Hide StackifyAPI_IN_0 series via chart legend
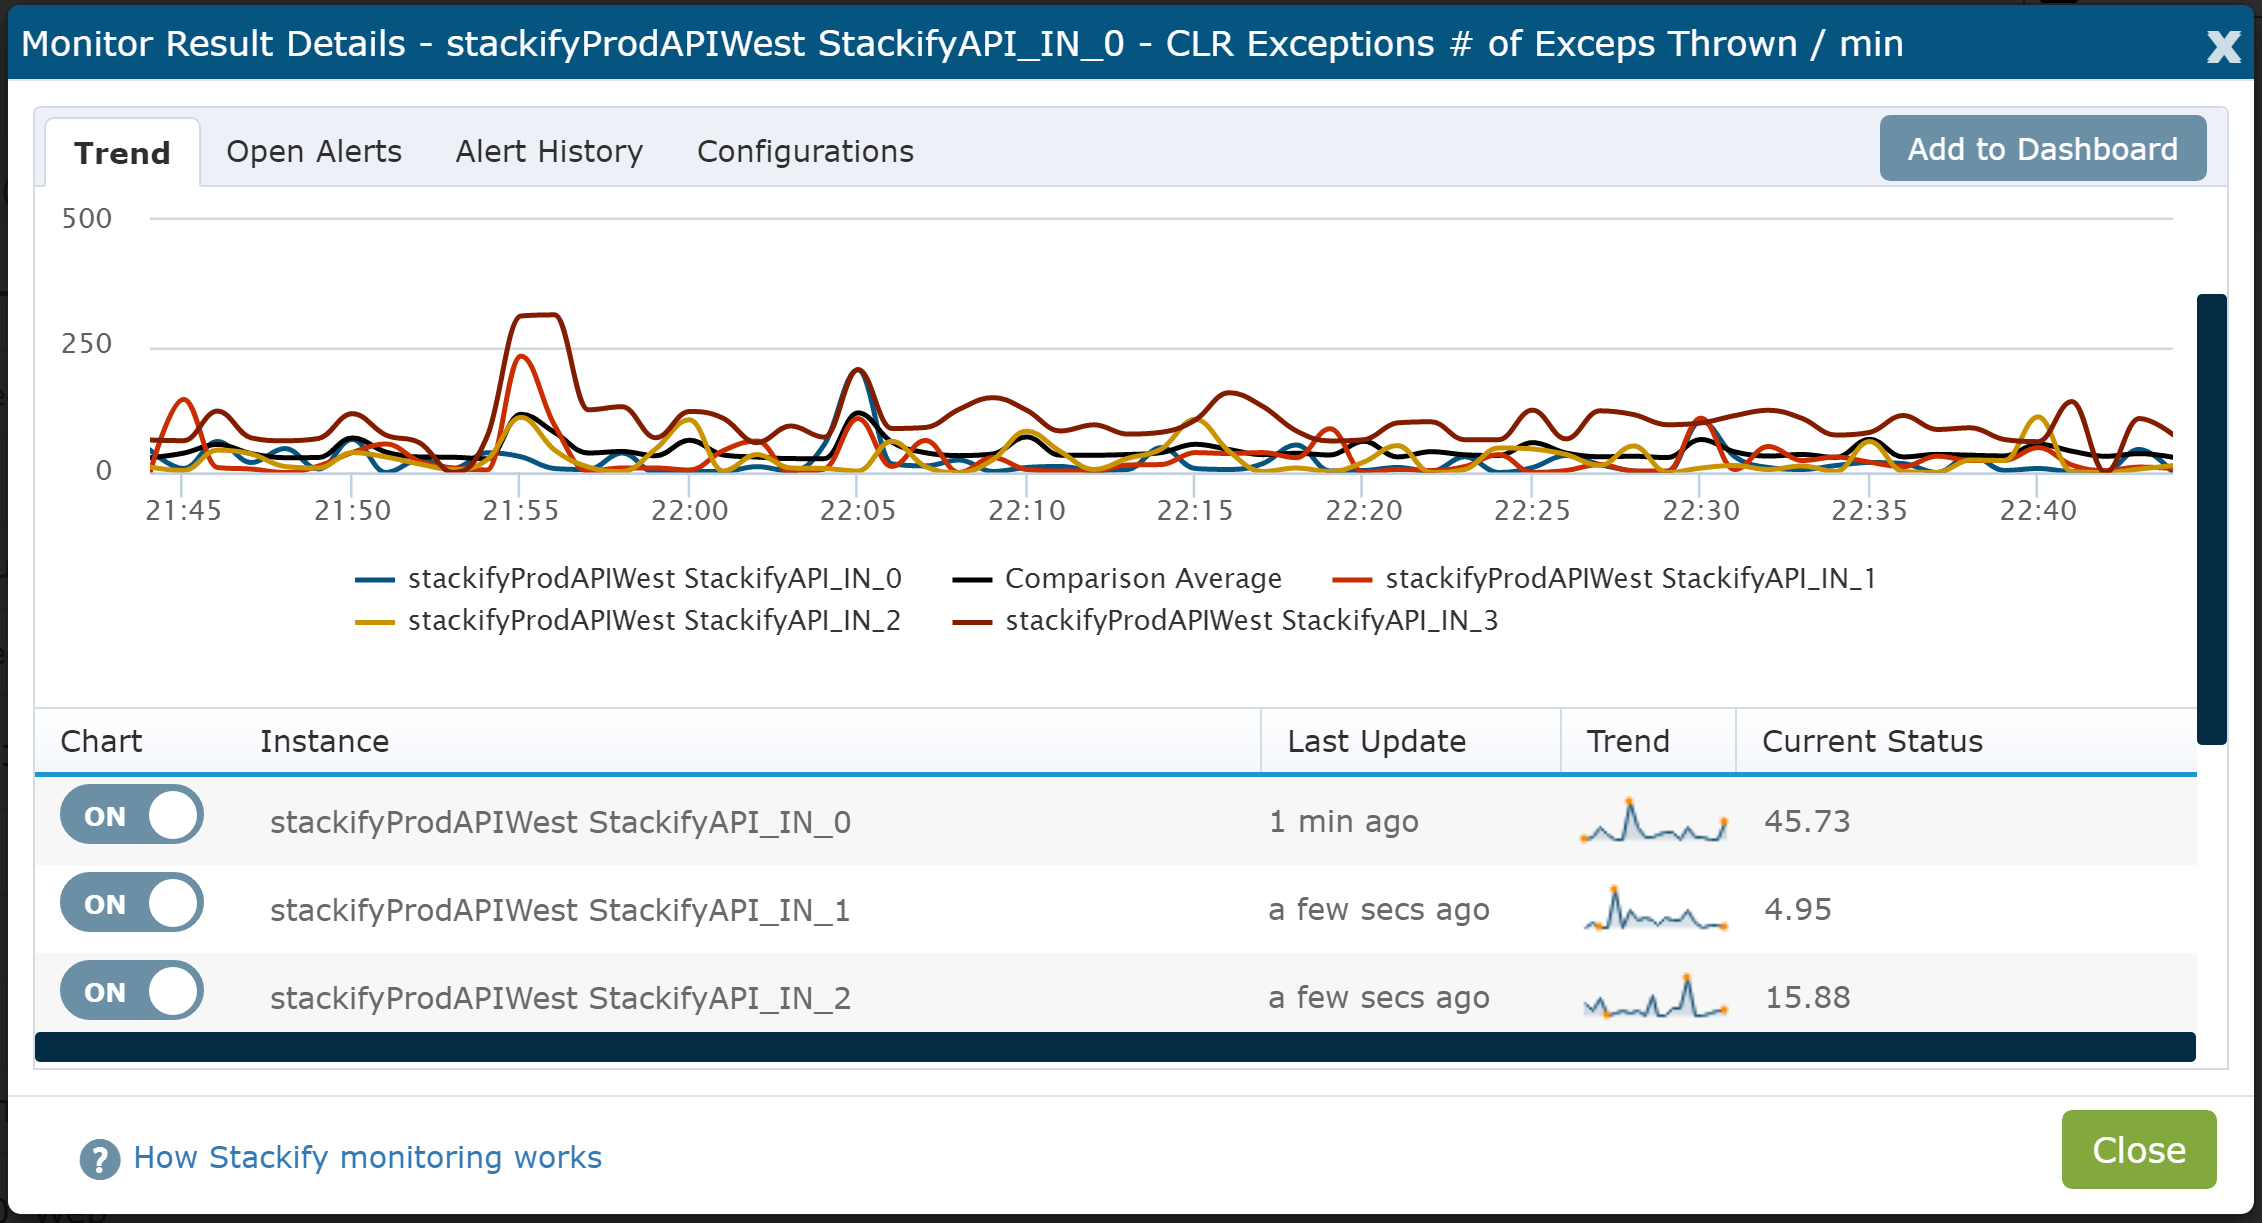The height and width of the screenshot is (1223, 2262). pyautogui.click(x=628, y=578)
